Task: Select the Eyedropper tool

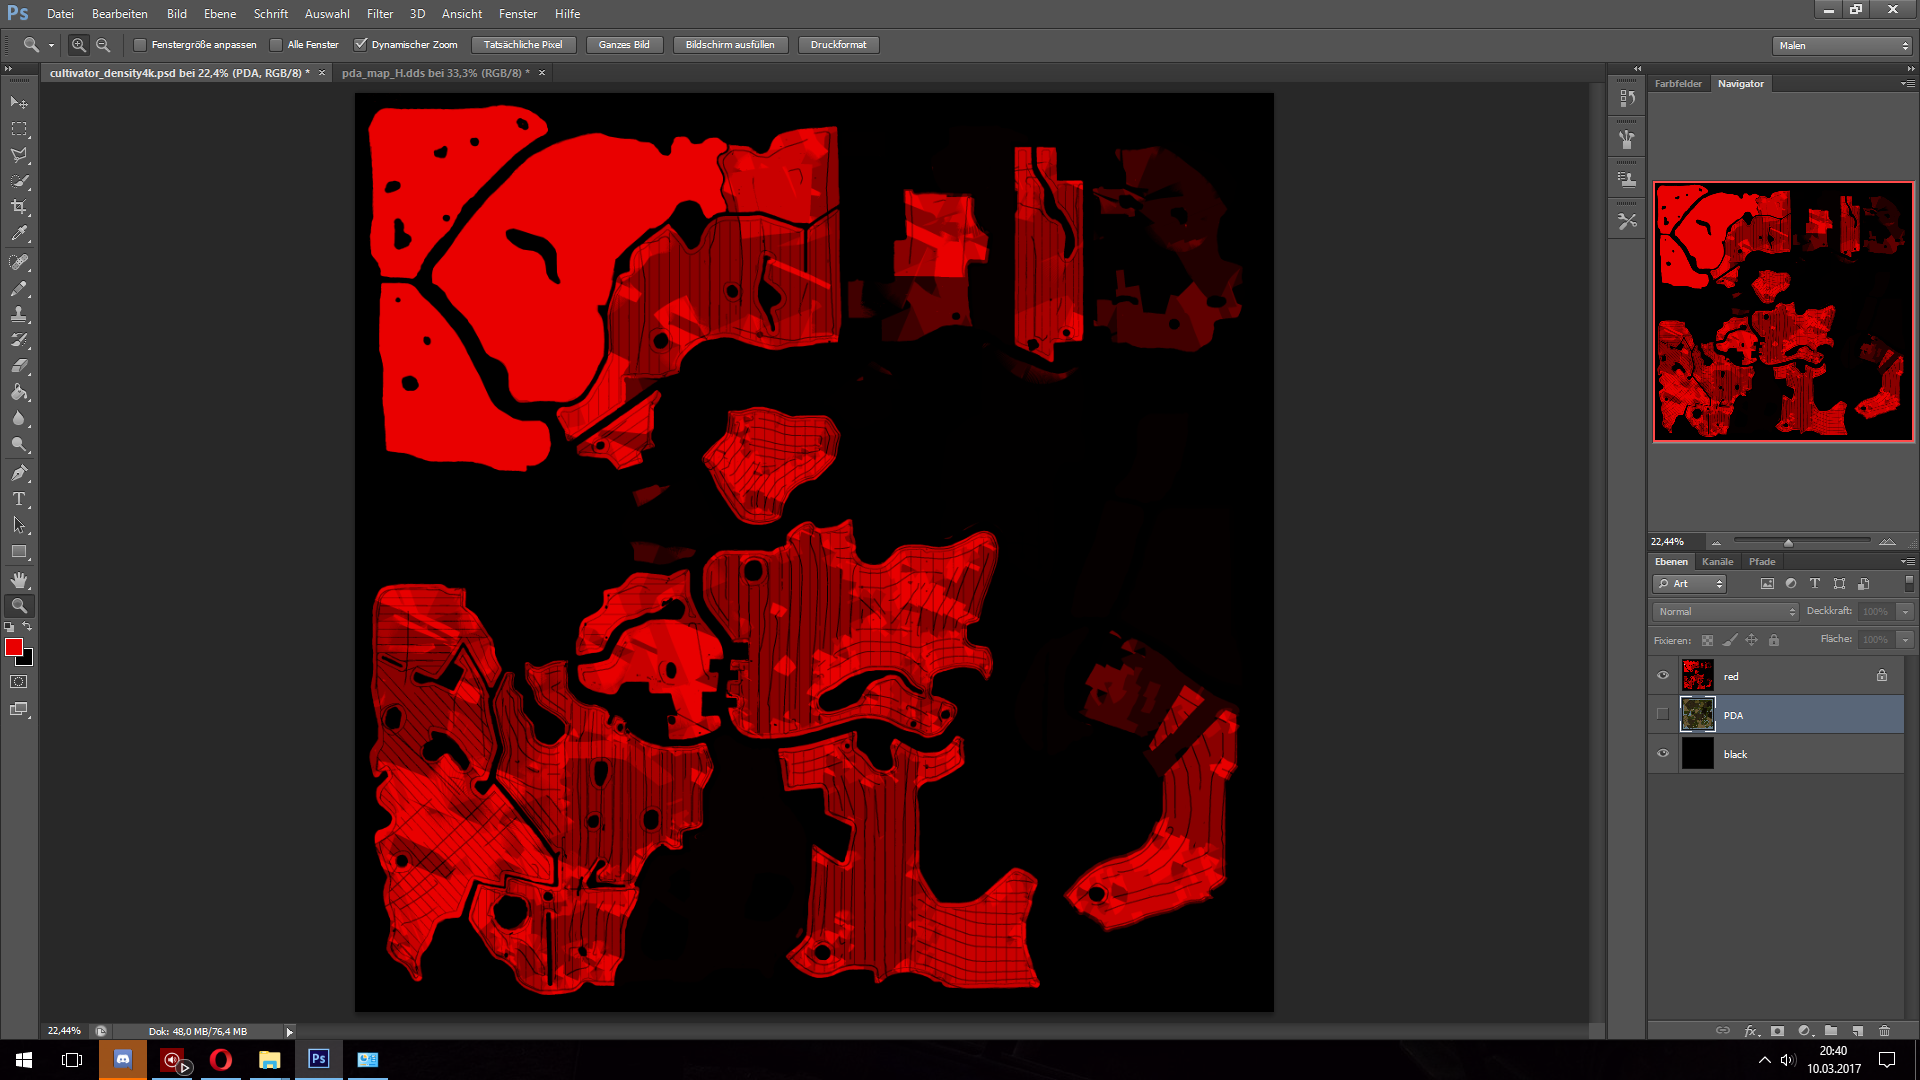Action: point(19,234)
